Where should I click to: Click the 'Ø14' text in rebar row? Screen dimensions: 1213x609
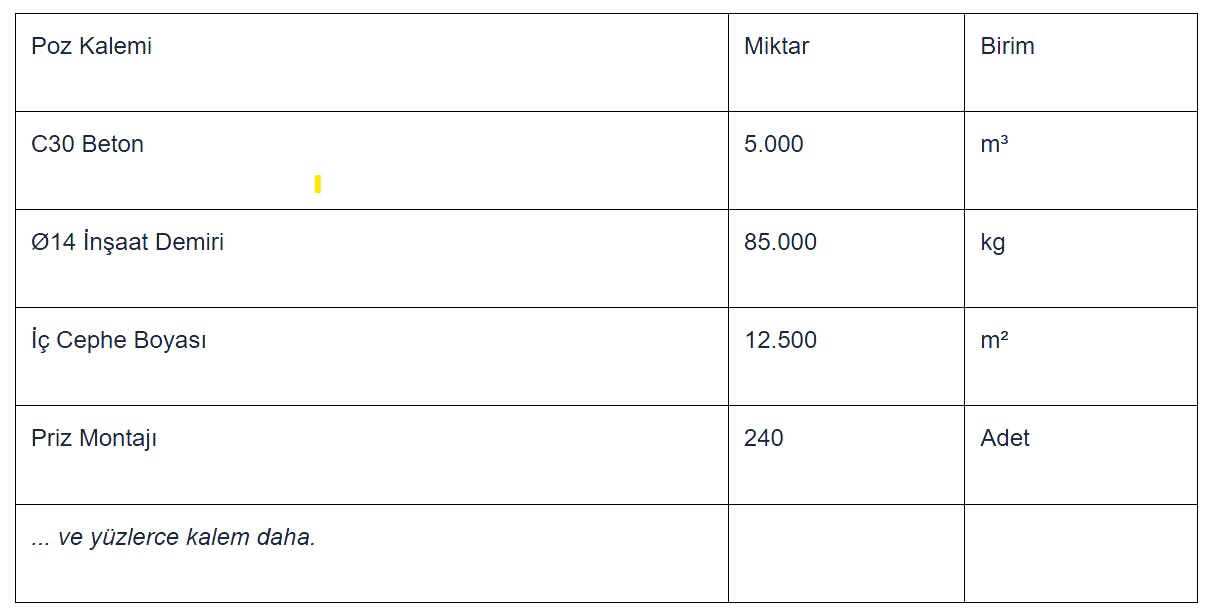click(x=53, y=242)
